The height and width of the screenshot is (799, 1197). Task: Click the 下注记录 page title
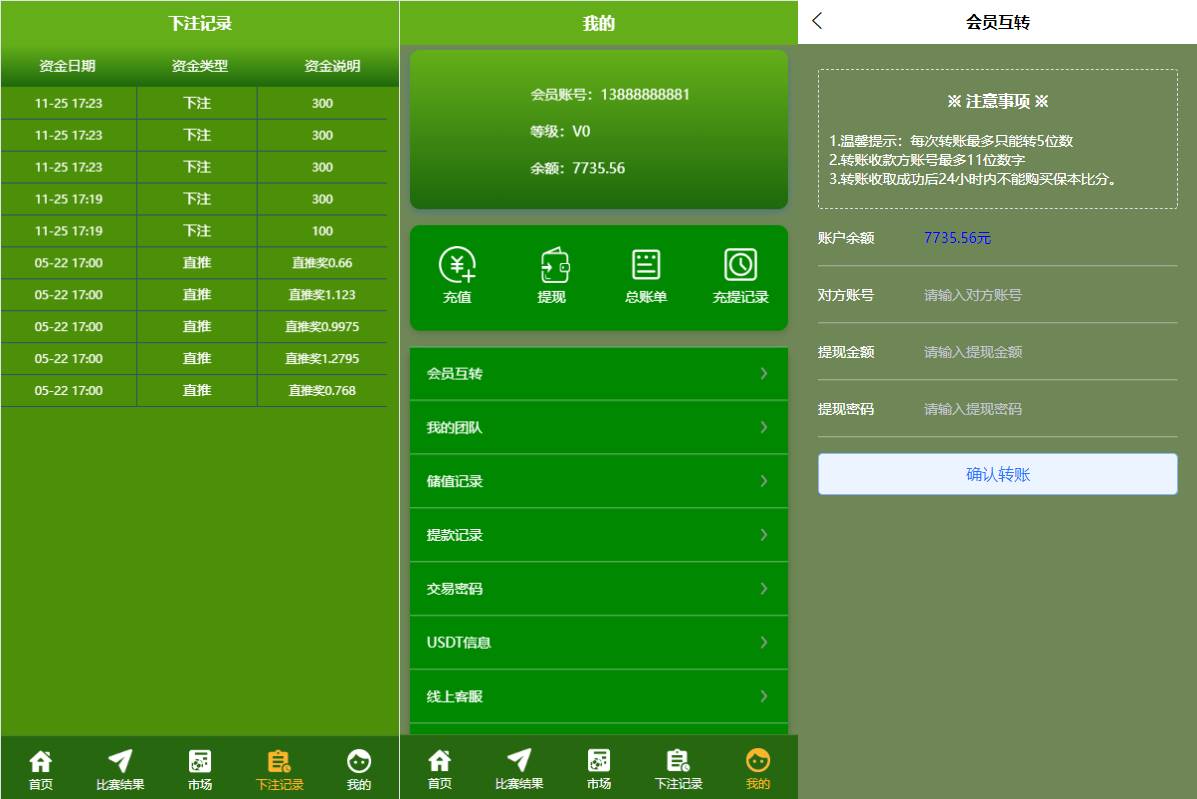(200, 24)
